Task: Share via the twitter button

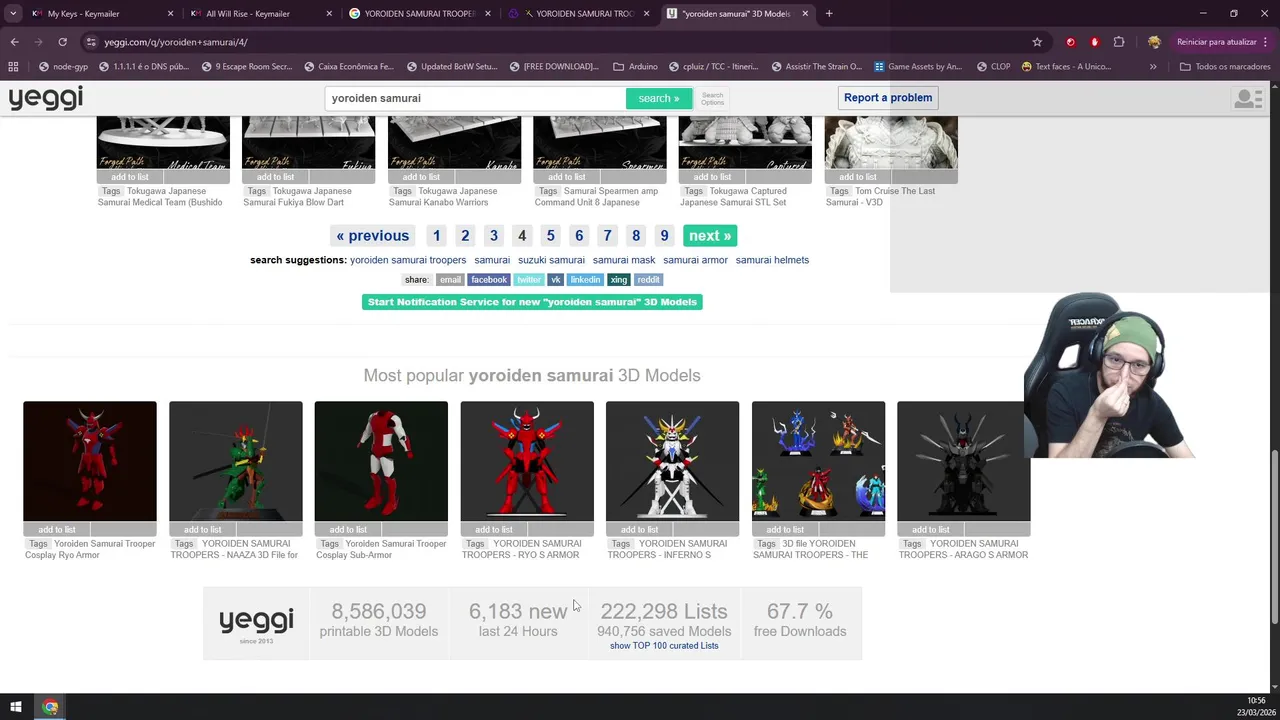Action: pos(529,280)
